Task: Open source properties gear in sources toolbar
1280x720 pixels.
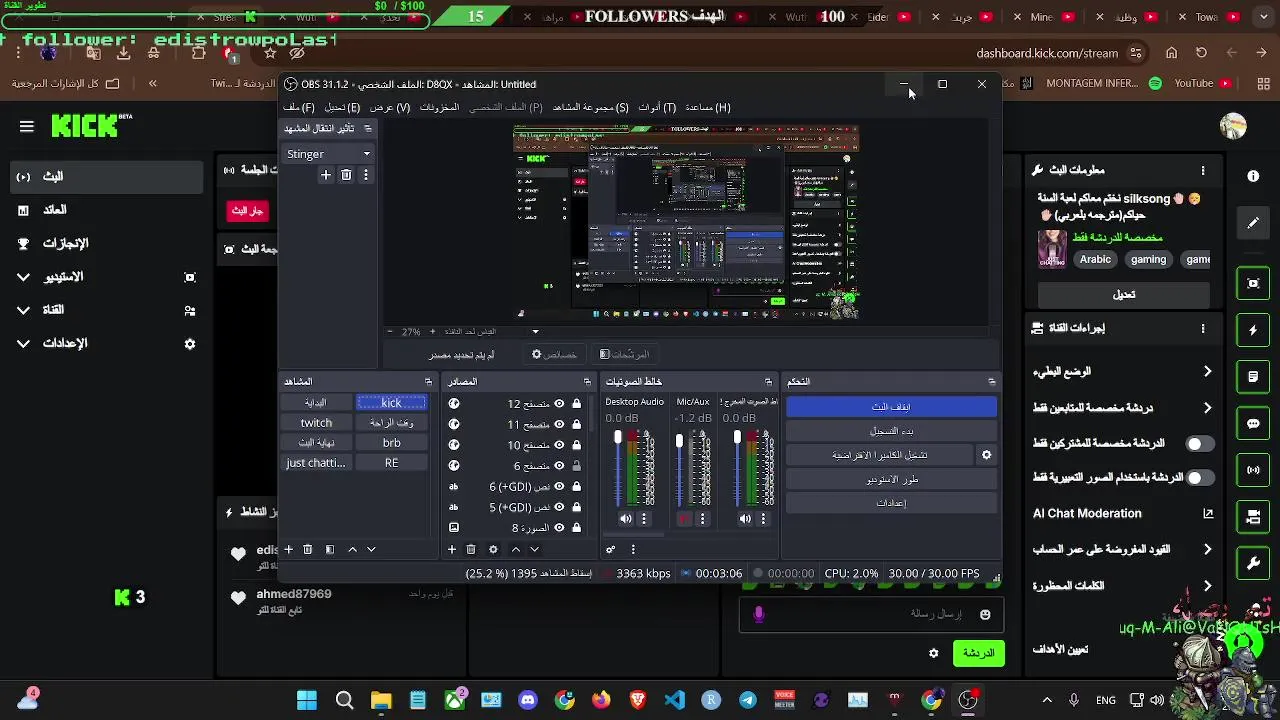Action: click(493, 549)
